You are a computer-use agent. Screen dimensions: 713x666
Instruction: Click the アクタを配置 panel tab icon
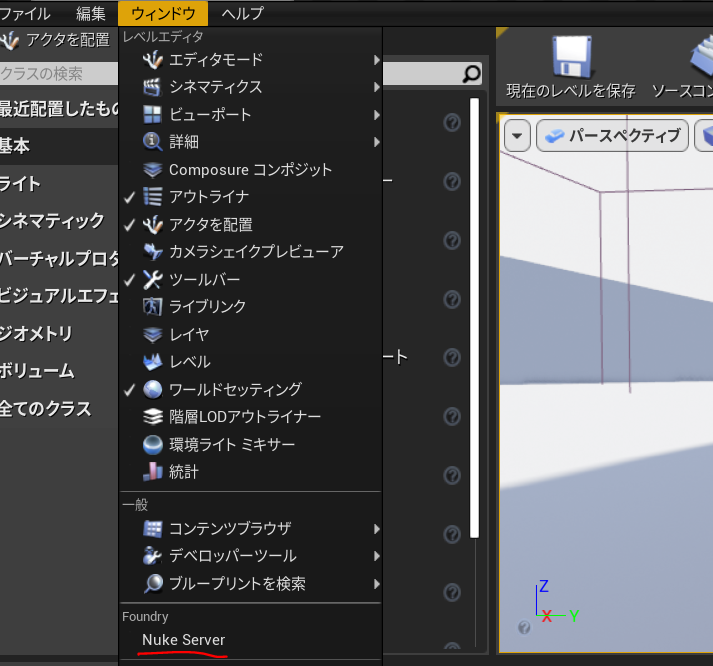pos(10,40)
